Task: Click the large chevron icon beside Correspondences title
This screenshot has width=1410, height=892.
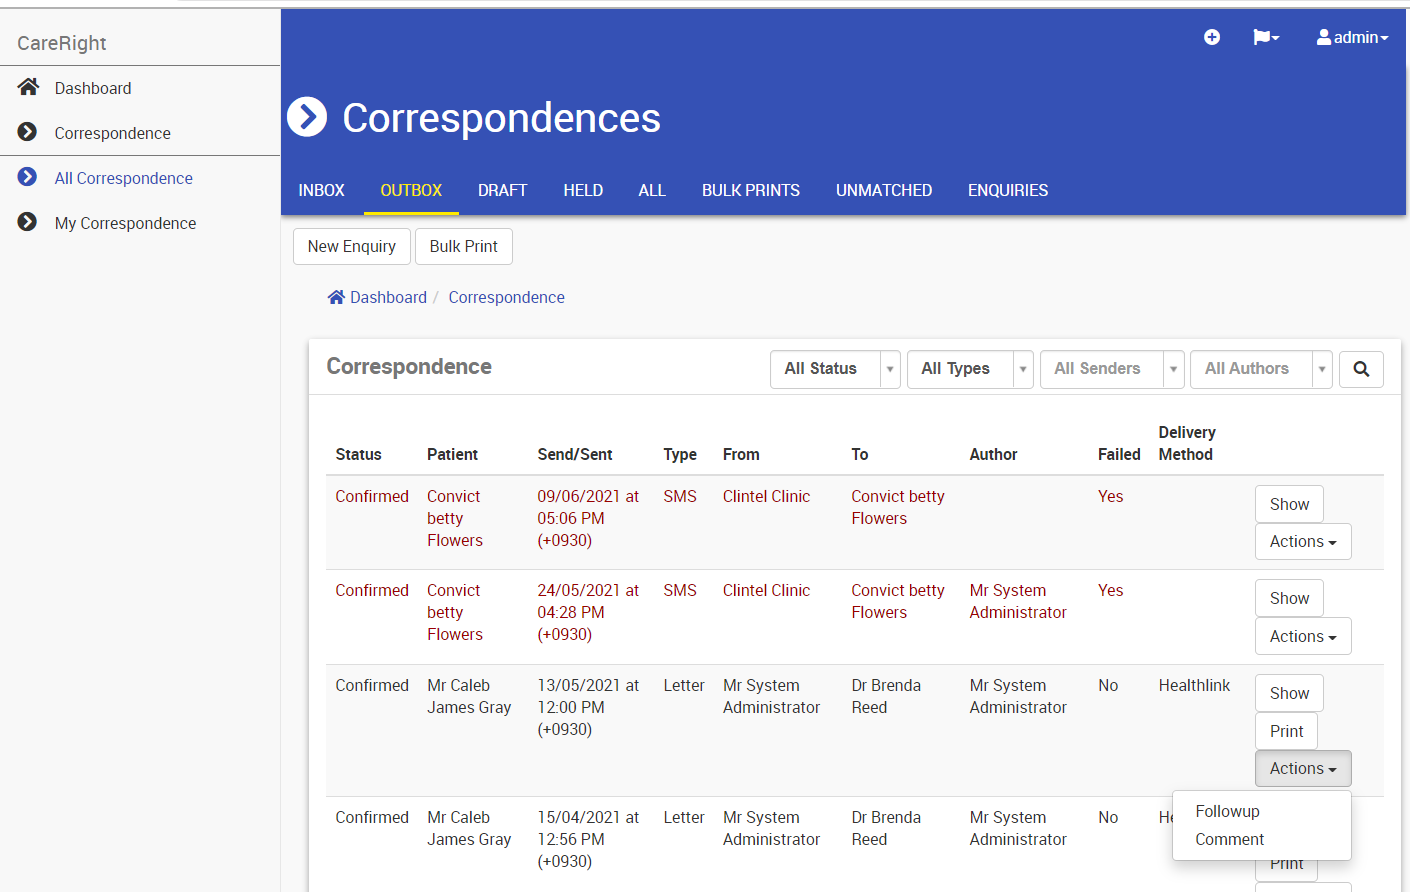Action: click(307, 117)
